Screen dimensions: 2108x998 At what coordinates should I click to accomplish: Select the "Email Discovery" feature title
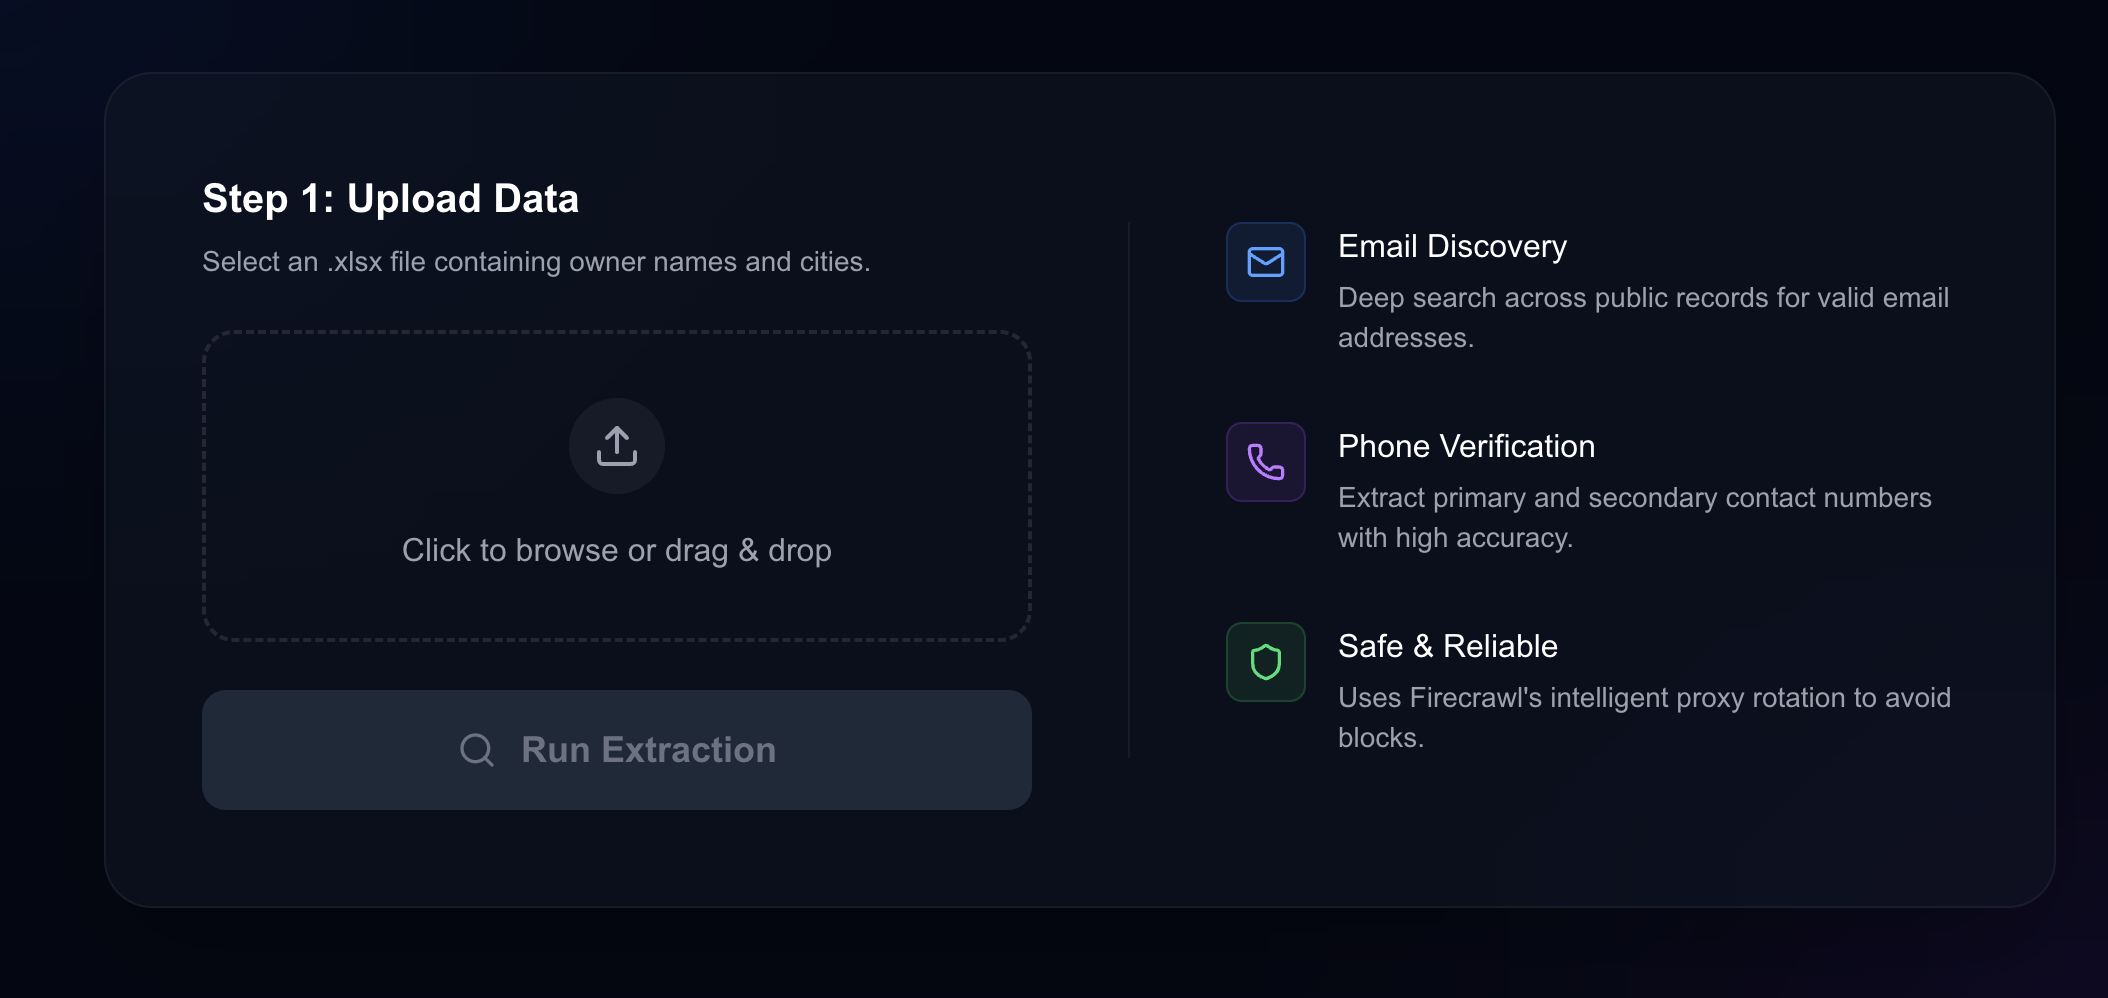click(1452, 246)
